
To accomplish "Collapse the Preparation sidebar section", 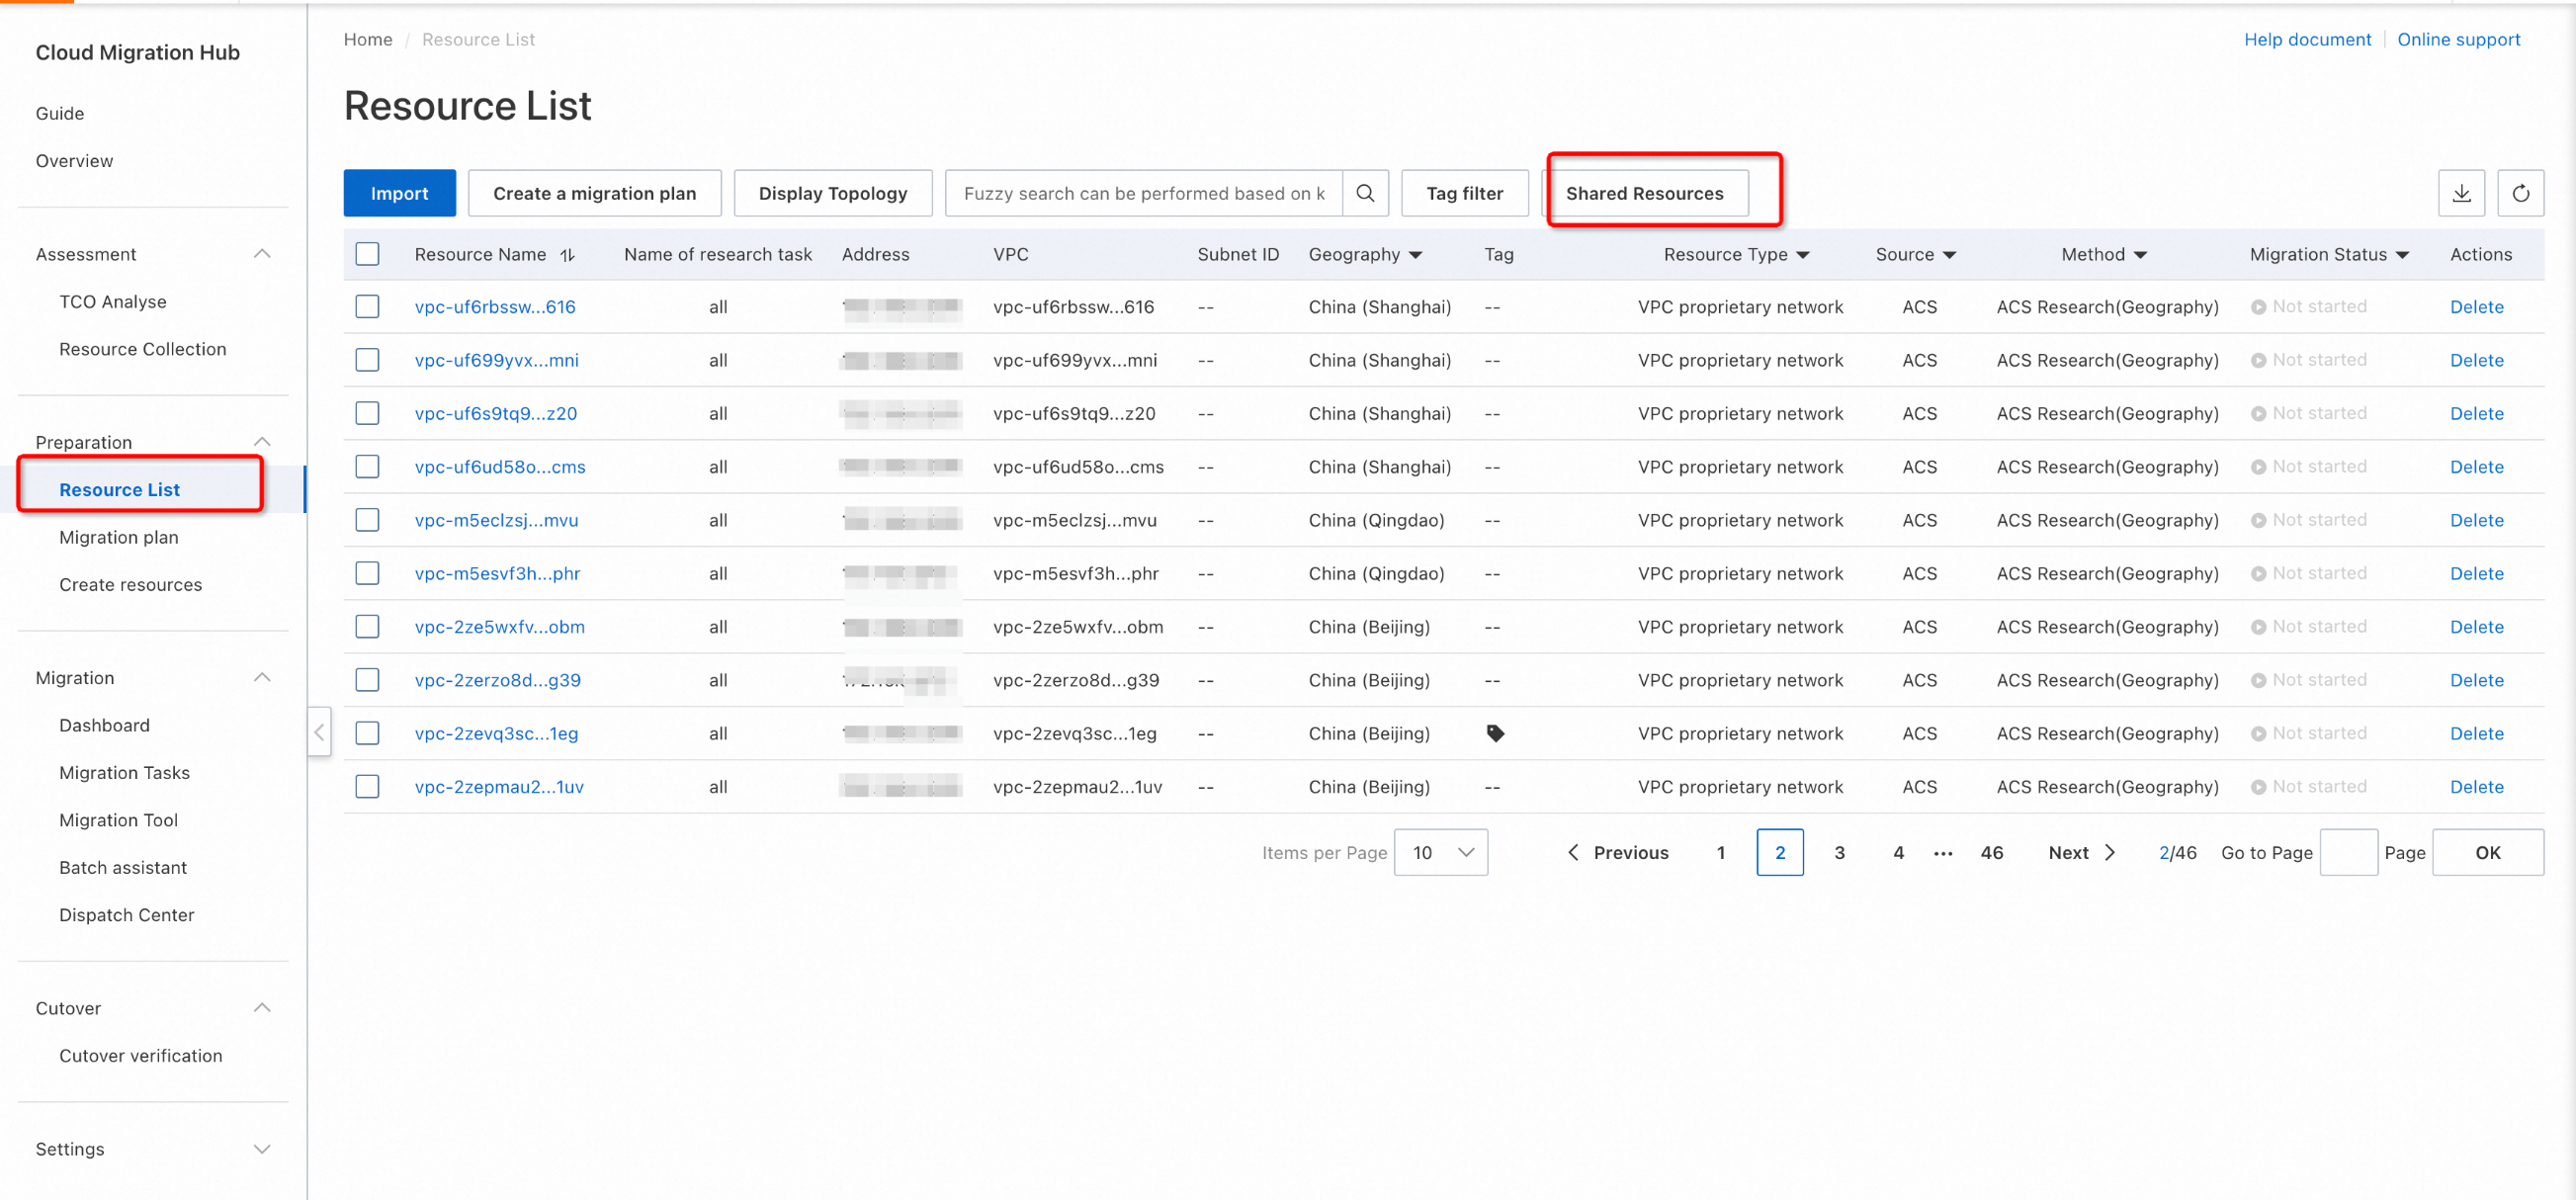I will click(x=262, y=442).
